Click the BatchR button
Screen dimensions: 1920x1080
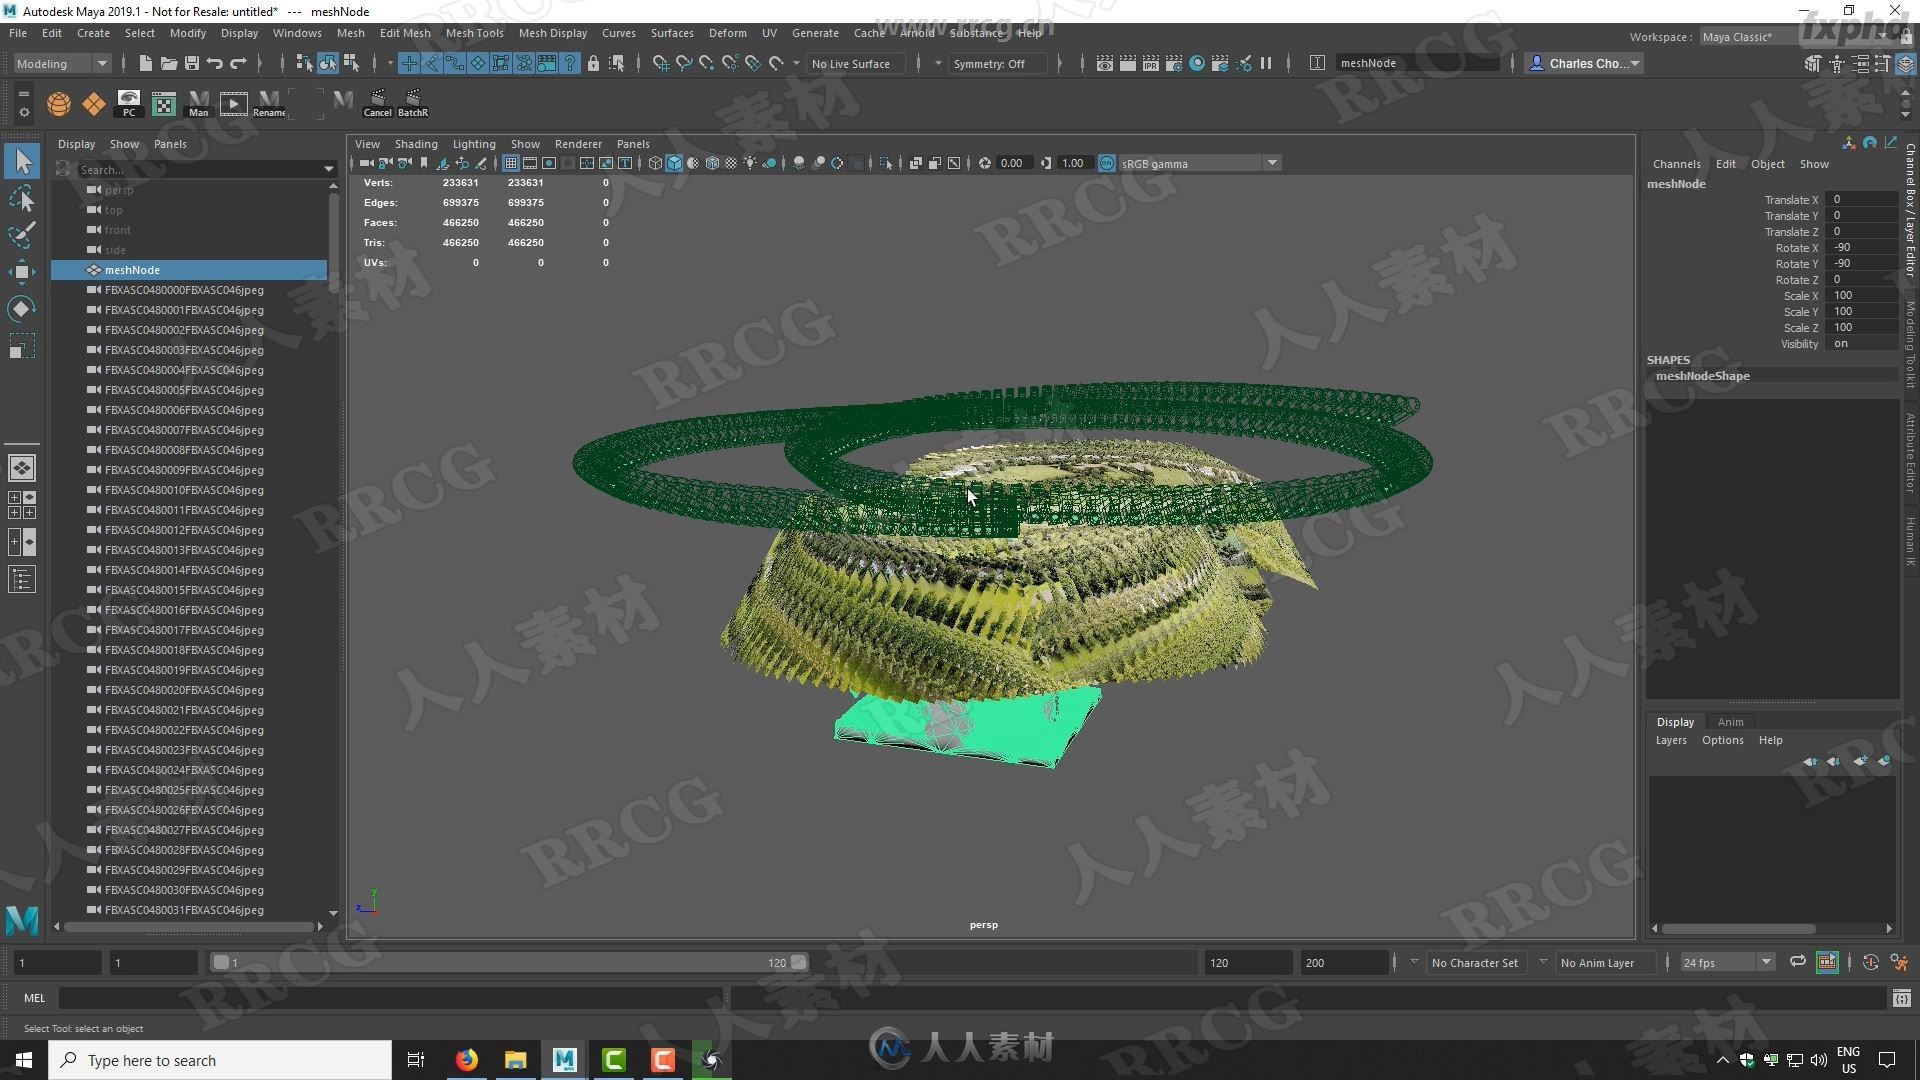point(413,102)
